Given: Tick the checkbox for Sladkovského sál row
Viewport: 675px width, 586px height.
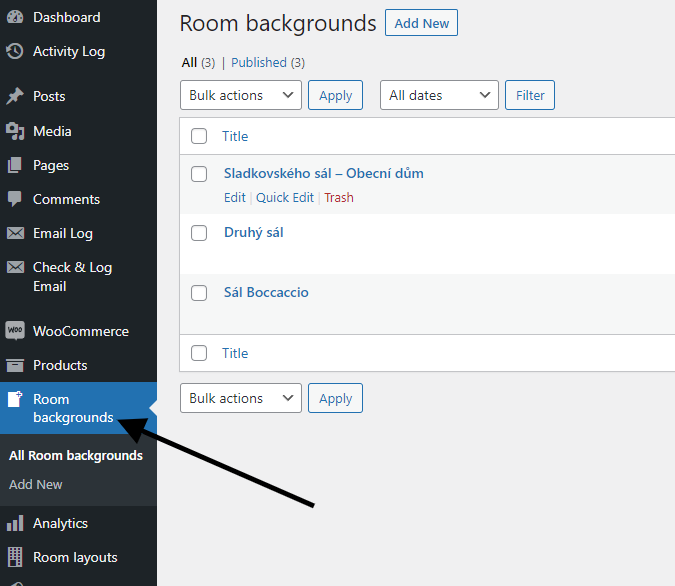Looking at the screenshot, I should 199,174.
